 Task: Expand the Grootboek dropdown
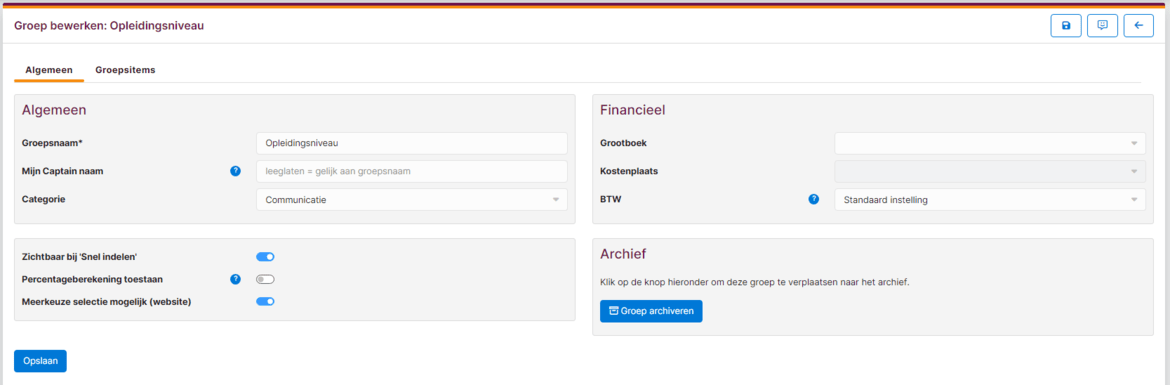pos(989,143)
